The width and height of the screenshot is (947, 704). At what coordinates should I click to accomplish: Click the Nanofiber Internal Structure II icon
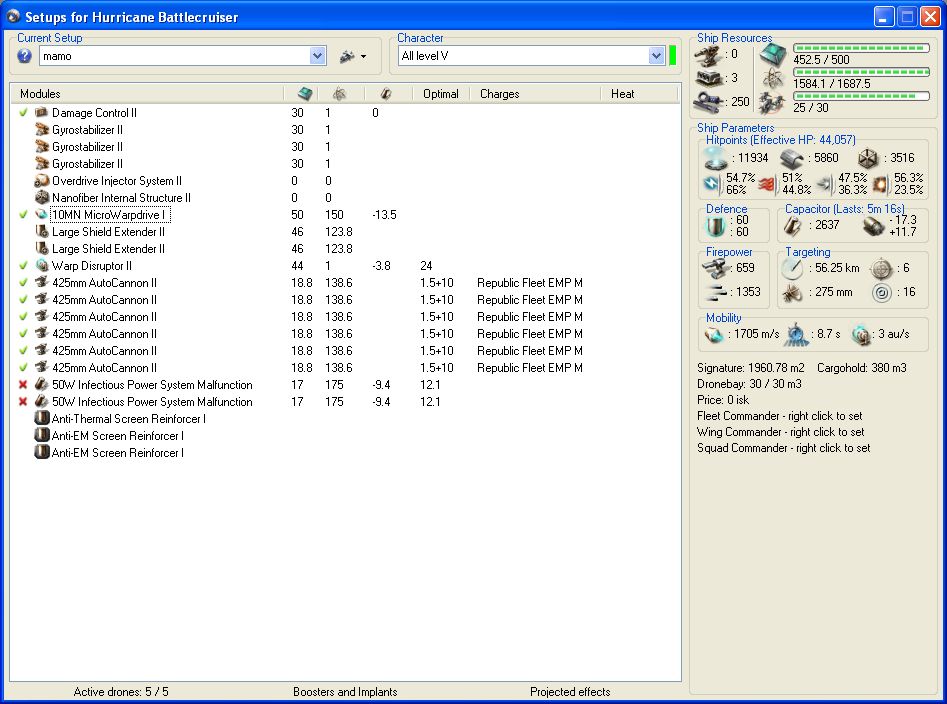pos(42,198)
